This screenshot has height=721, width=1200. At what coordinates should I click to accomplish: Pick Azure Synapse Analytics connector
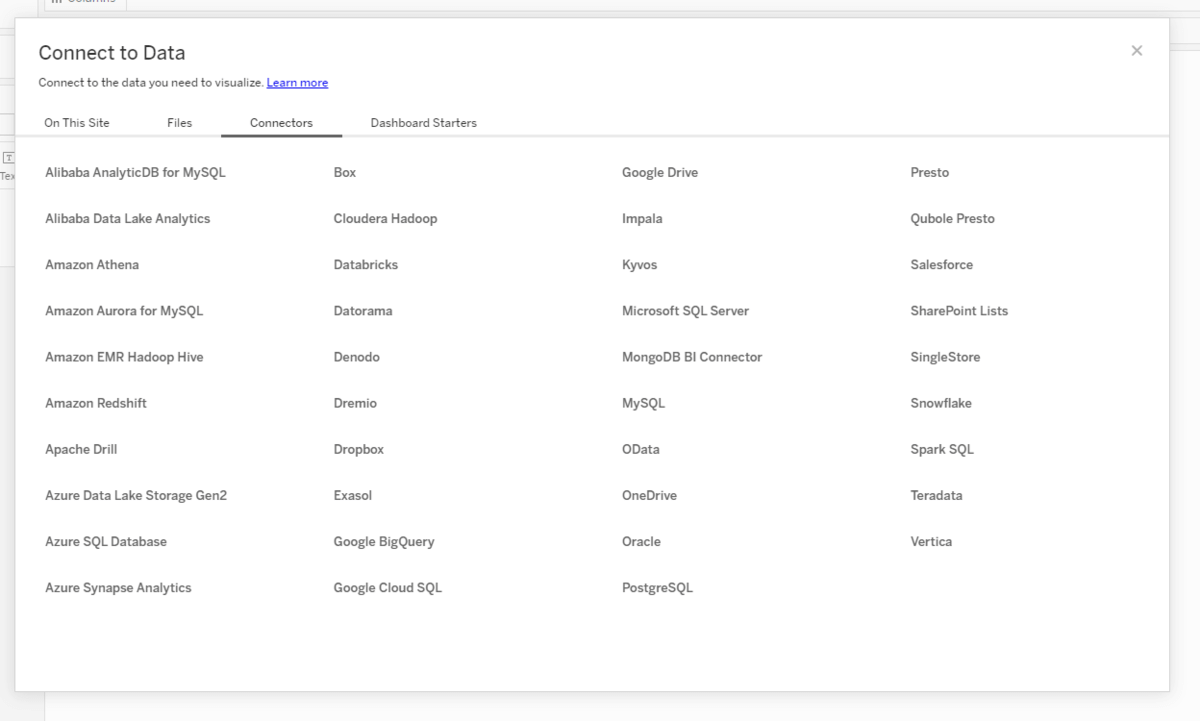[118, 588]
